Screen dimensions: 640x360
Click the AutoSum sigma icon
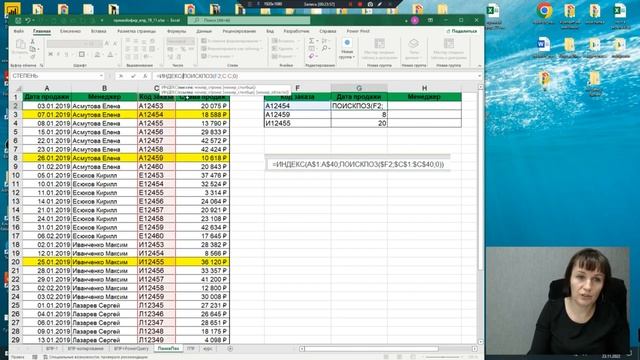click(311, 41)
